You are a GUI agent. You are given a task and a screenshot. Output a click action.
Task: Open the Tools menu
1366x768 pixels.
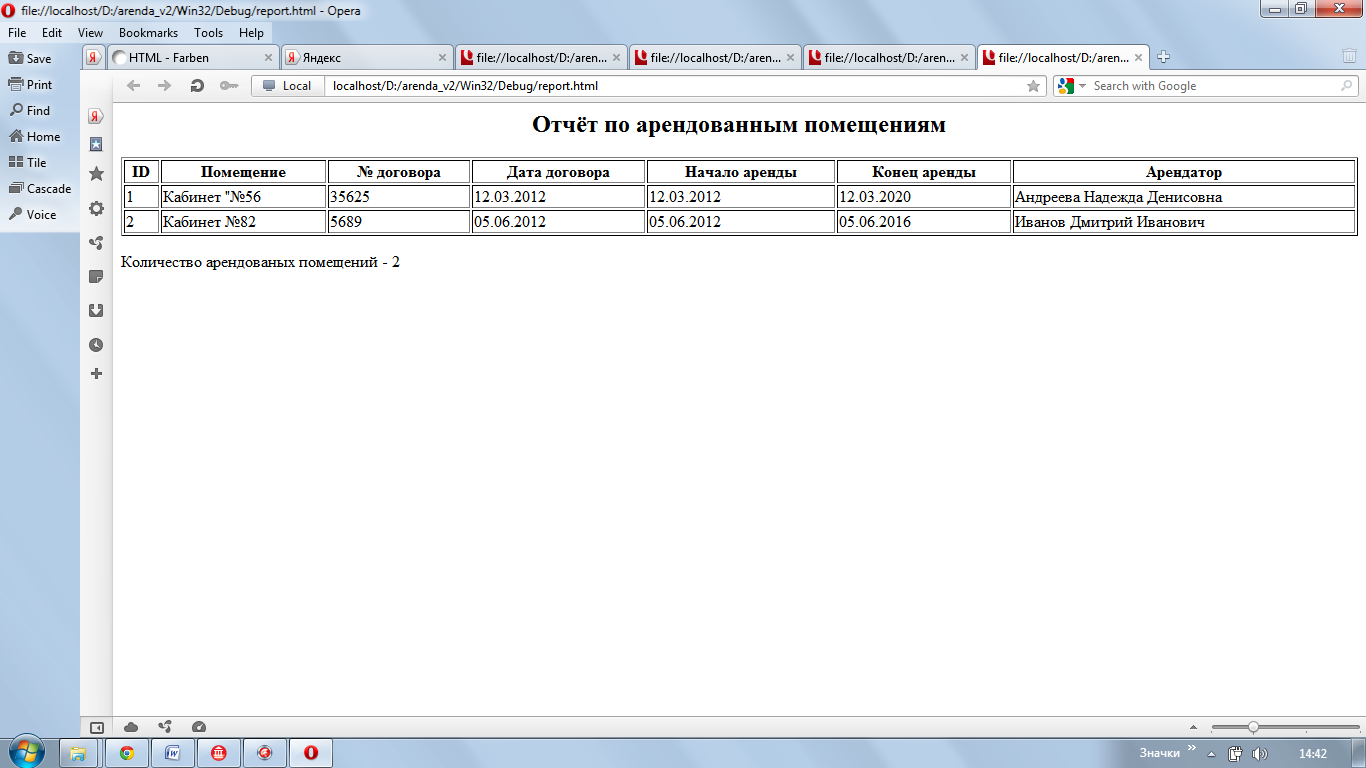[208, 33]
